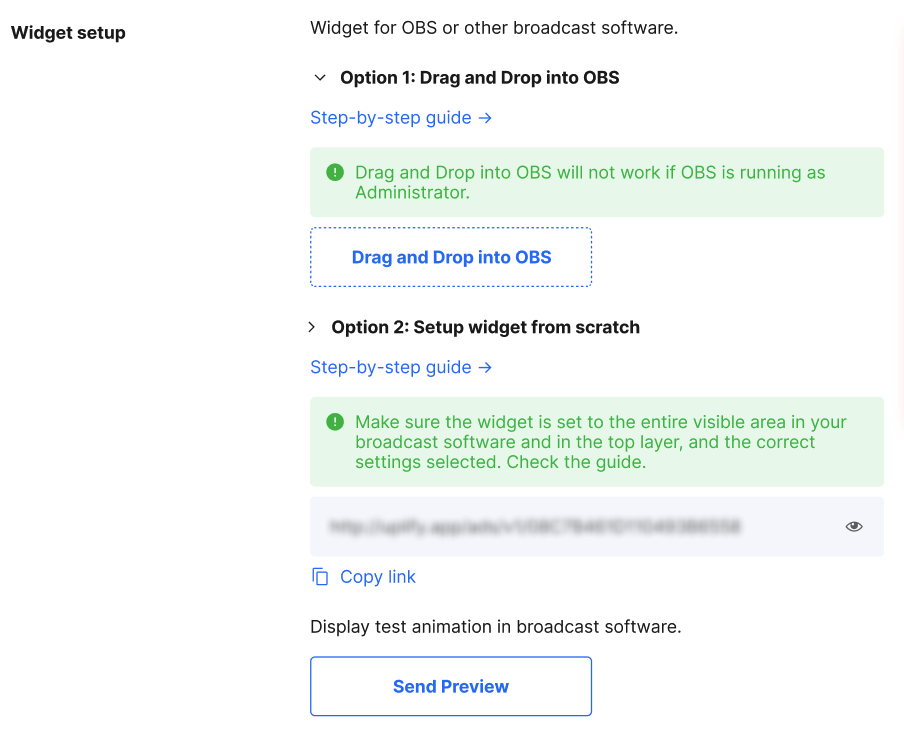Screen dimensions: 904x739
Task: Click the arrow icon beside Option 1's guide link
Action: [485, 118]
